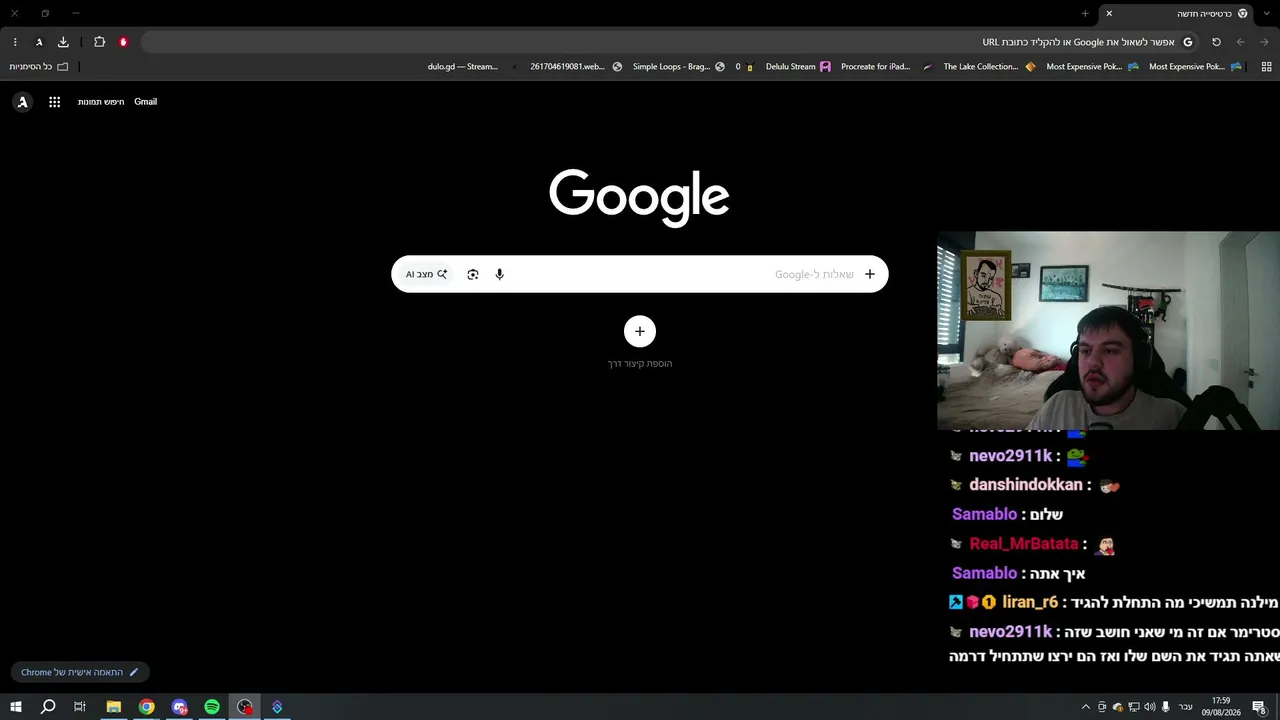Screen dimensions: 1280x720
Task: Switch keyboard language indicator in tray
Action: click(x=1186, y=707)
